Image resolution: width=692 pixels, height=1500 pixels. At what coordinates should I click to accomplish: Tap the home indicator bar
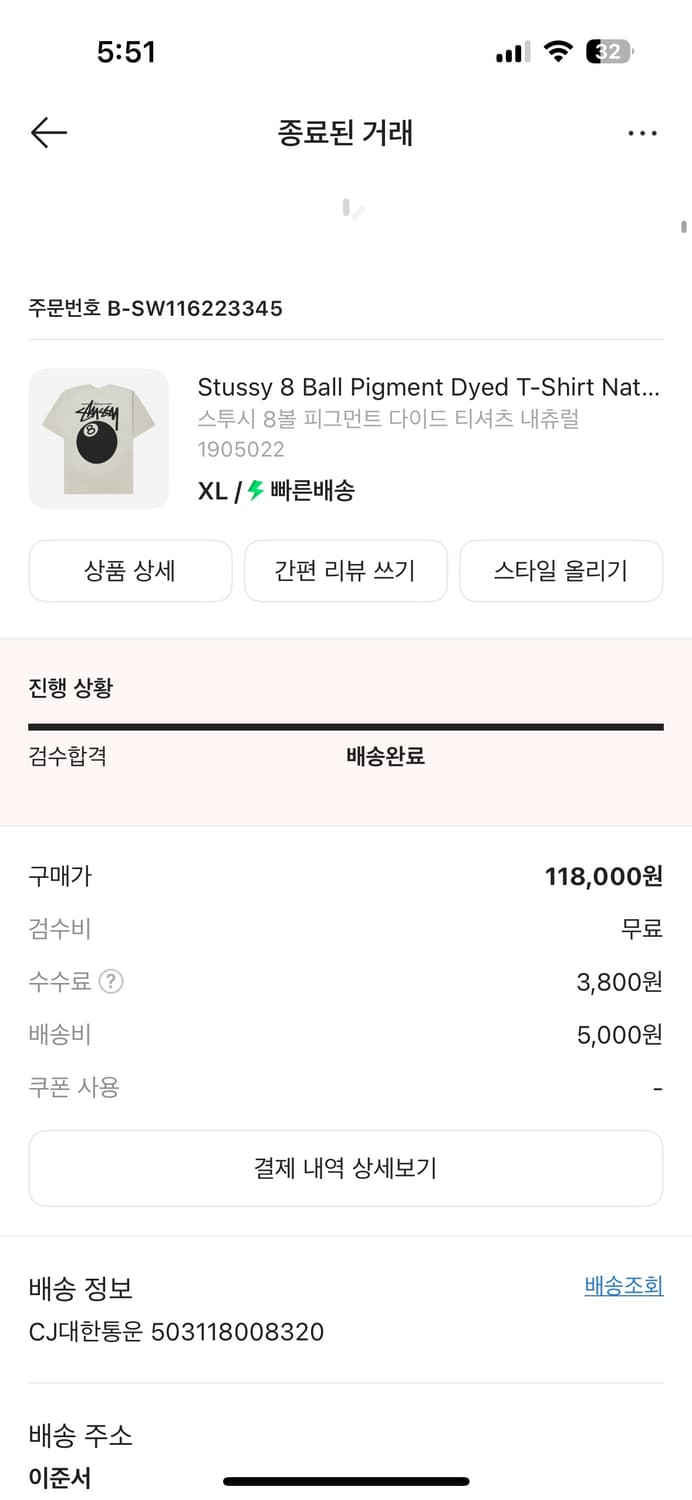346,1481
